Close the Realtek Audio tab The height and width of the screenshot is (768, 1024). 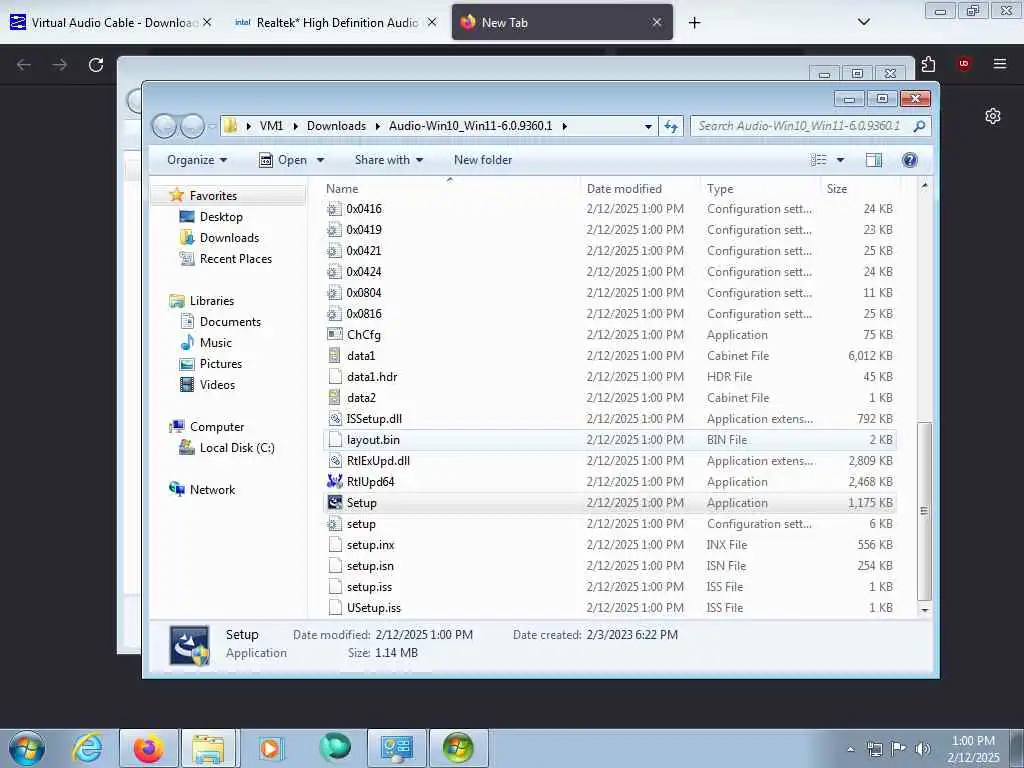click(432, 22)
